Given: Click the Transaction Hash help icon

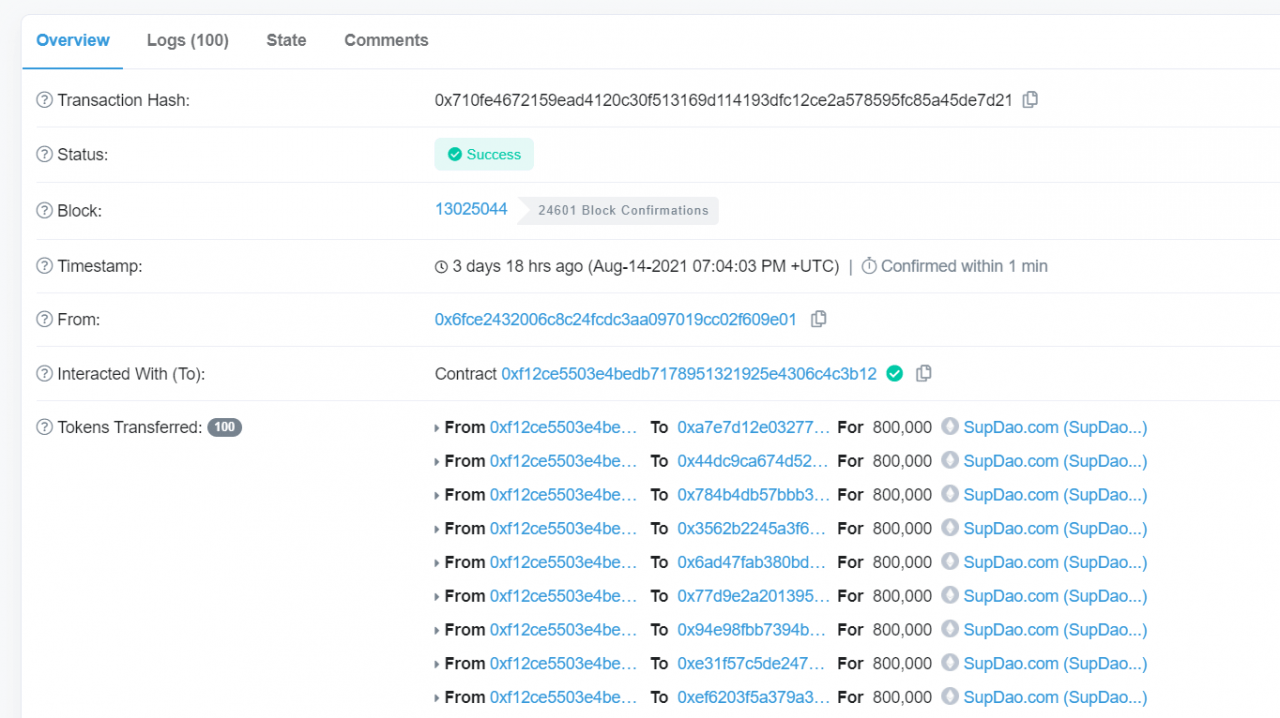Looking at the screenshot, I should (44, 99).
